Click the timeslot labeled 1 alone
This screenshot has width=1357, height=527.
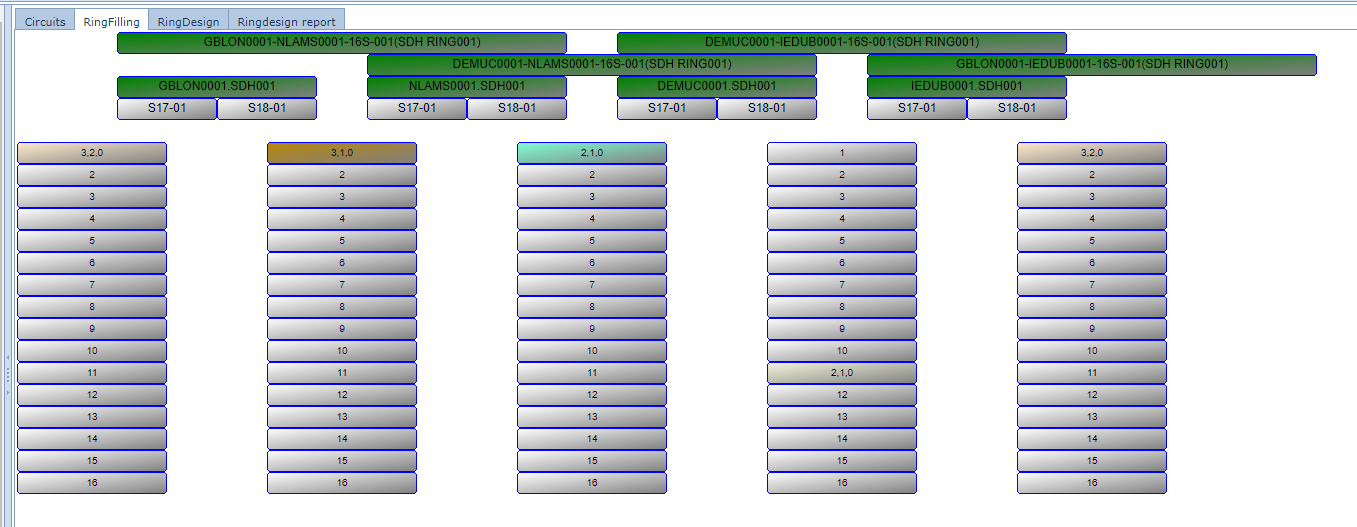(x=841, y=153)
